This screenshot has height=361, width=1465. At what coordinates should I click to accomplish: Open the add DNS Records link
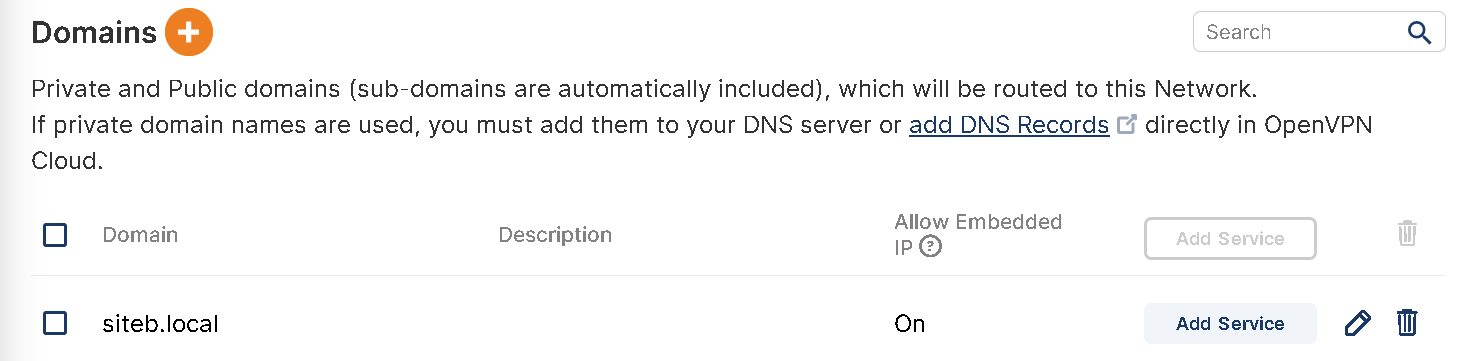pyautogui.click(x=1009, y=125)
